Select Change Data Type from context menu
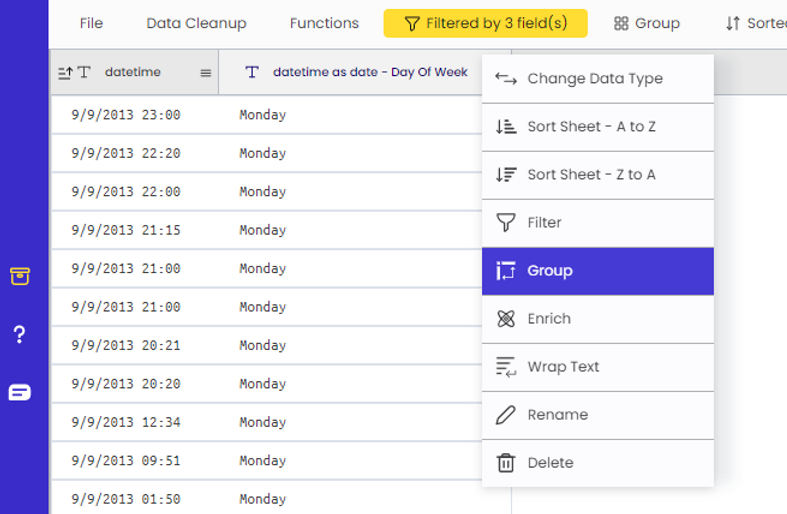 [595, 79]
